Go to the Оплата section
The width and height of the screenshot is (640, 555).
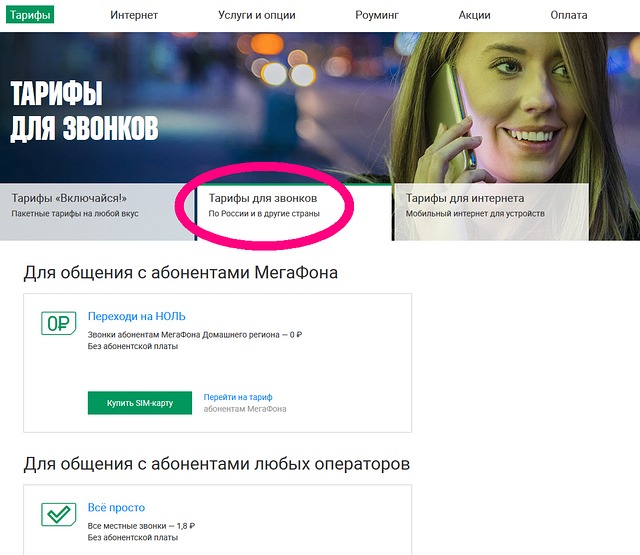569,15
